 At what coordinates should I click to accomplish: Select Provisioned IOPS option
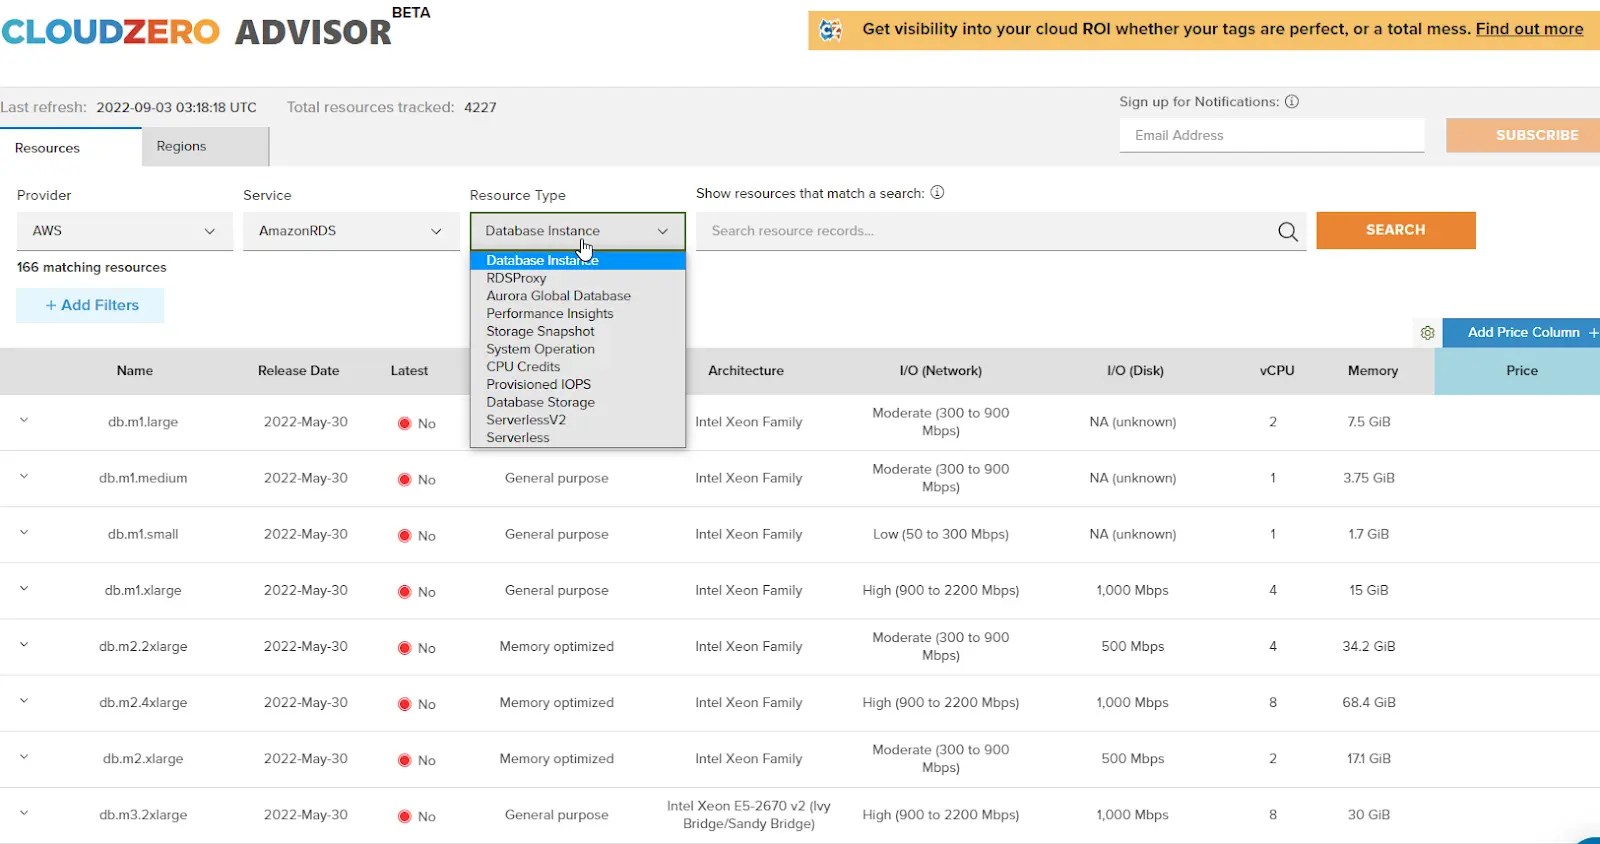point(578,384)
